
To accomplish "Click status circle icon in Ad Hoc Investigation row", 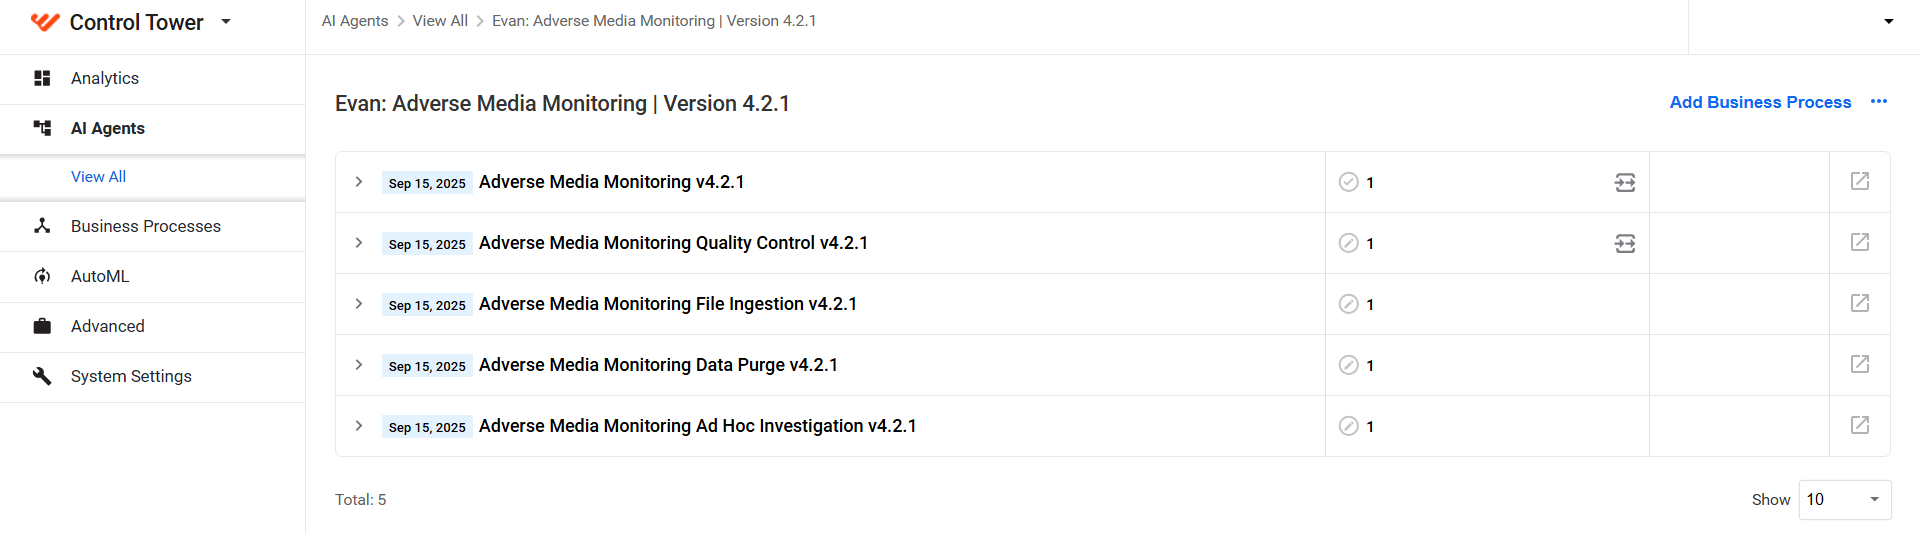I will click(1348, 426).
